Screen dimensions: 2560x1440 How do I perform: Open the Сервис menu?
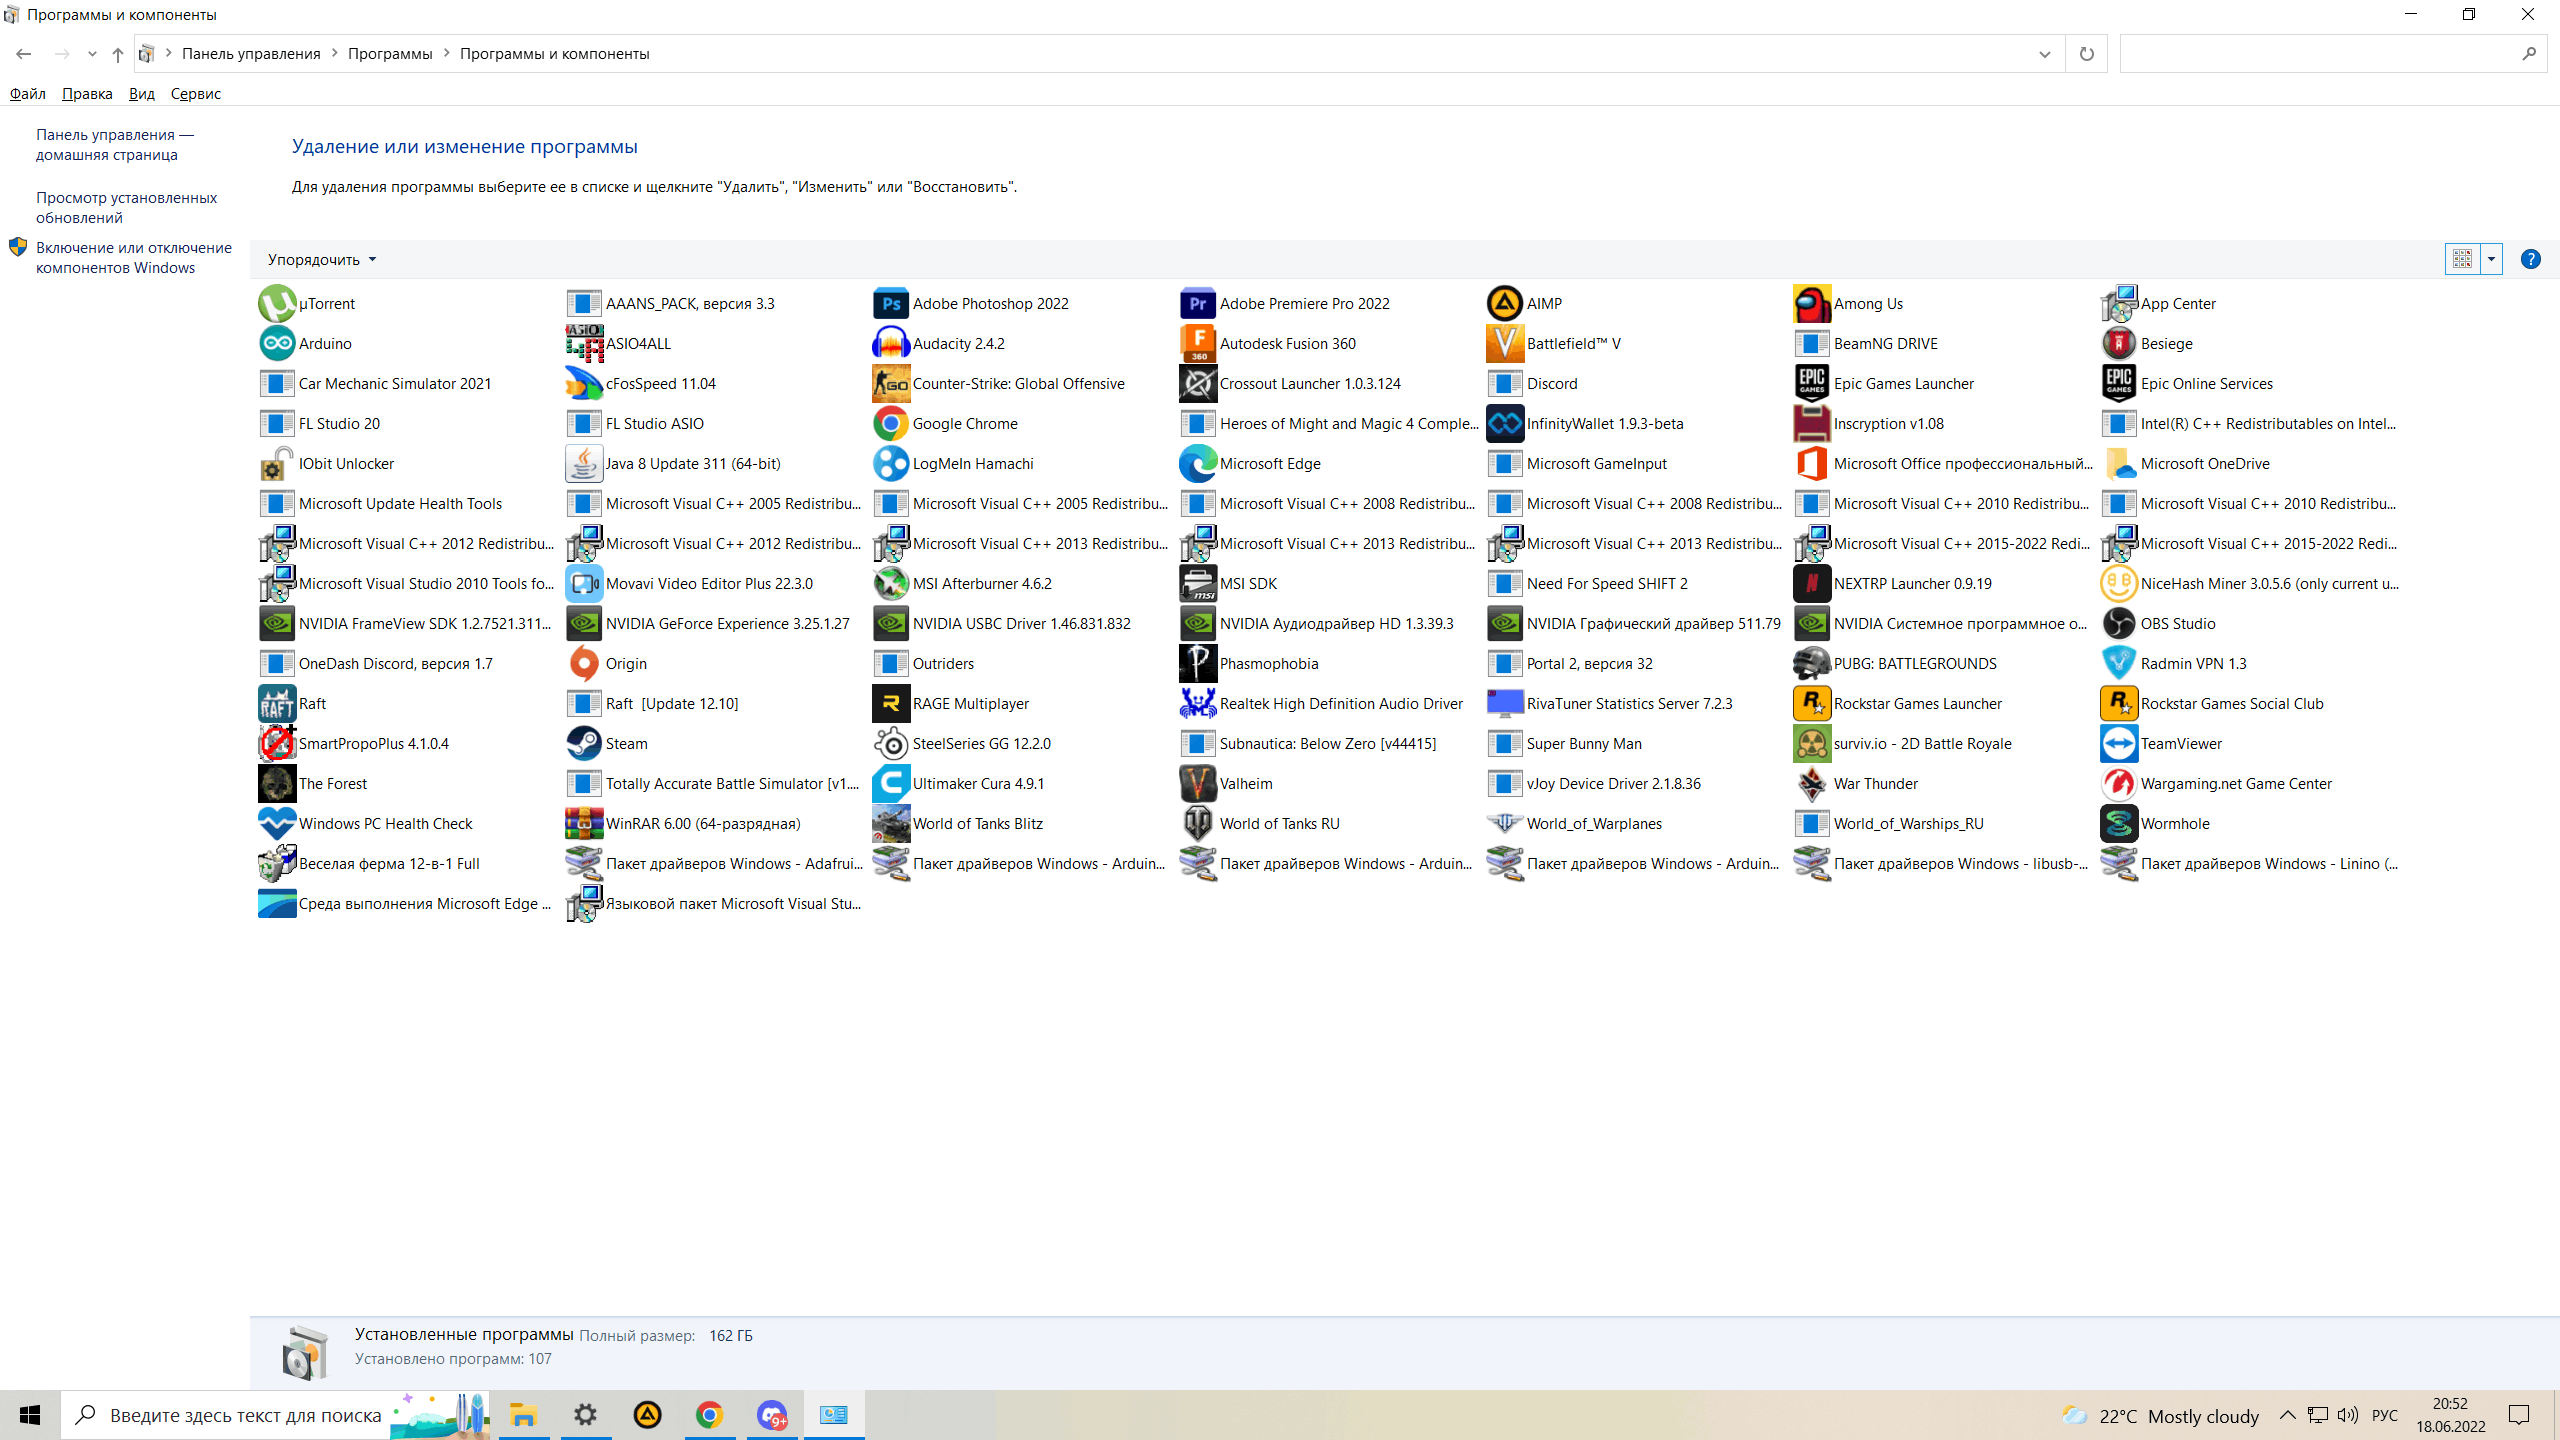tap(196, 94)
